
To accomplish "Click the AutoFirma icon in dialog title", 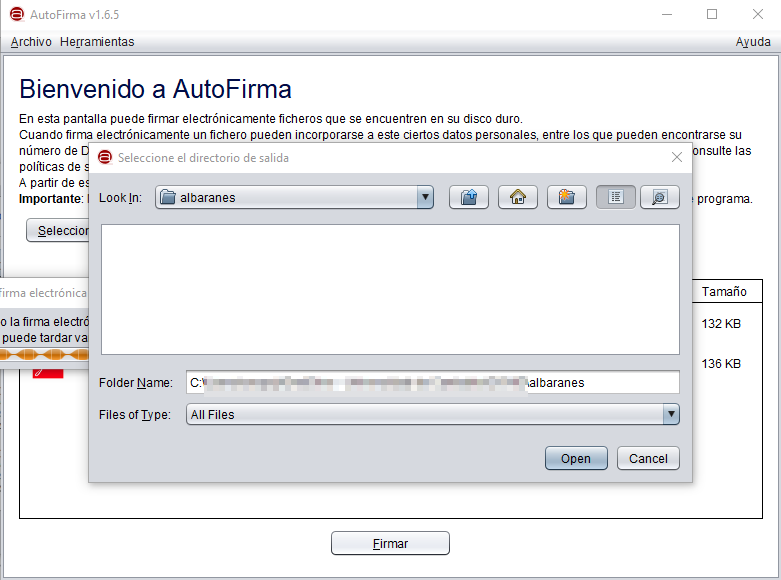I will coord(105,157).
